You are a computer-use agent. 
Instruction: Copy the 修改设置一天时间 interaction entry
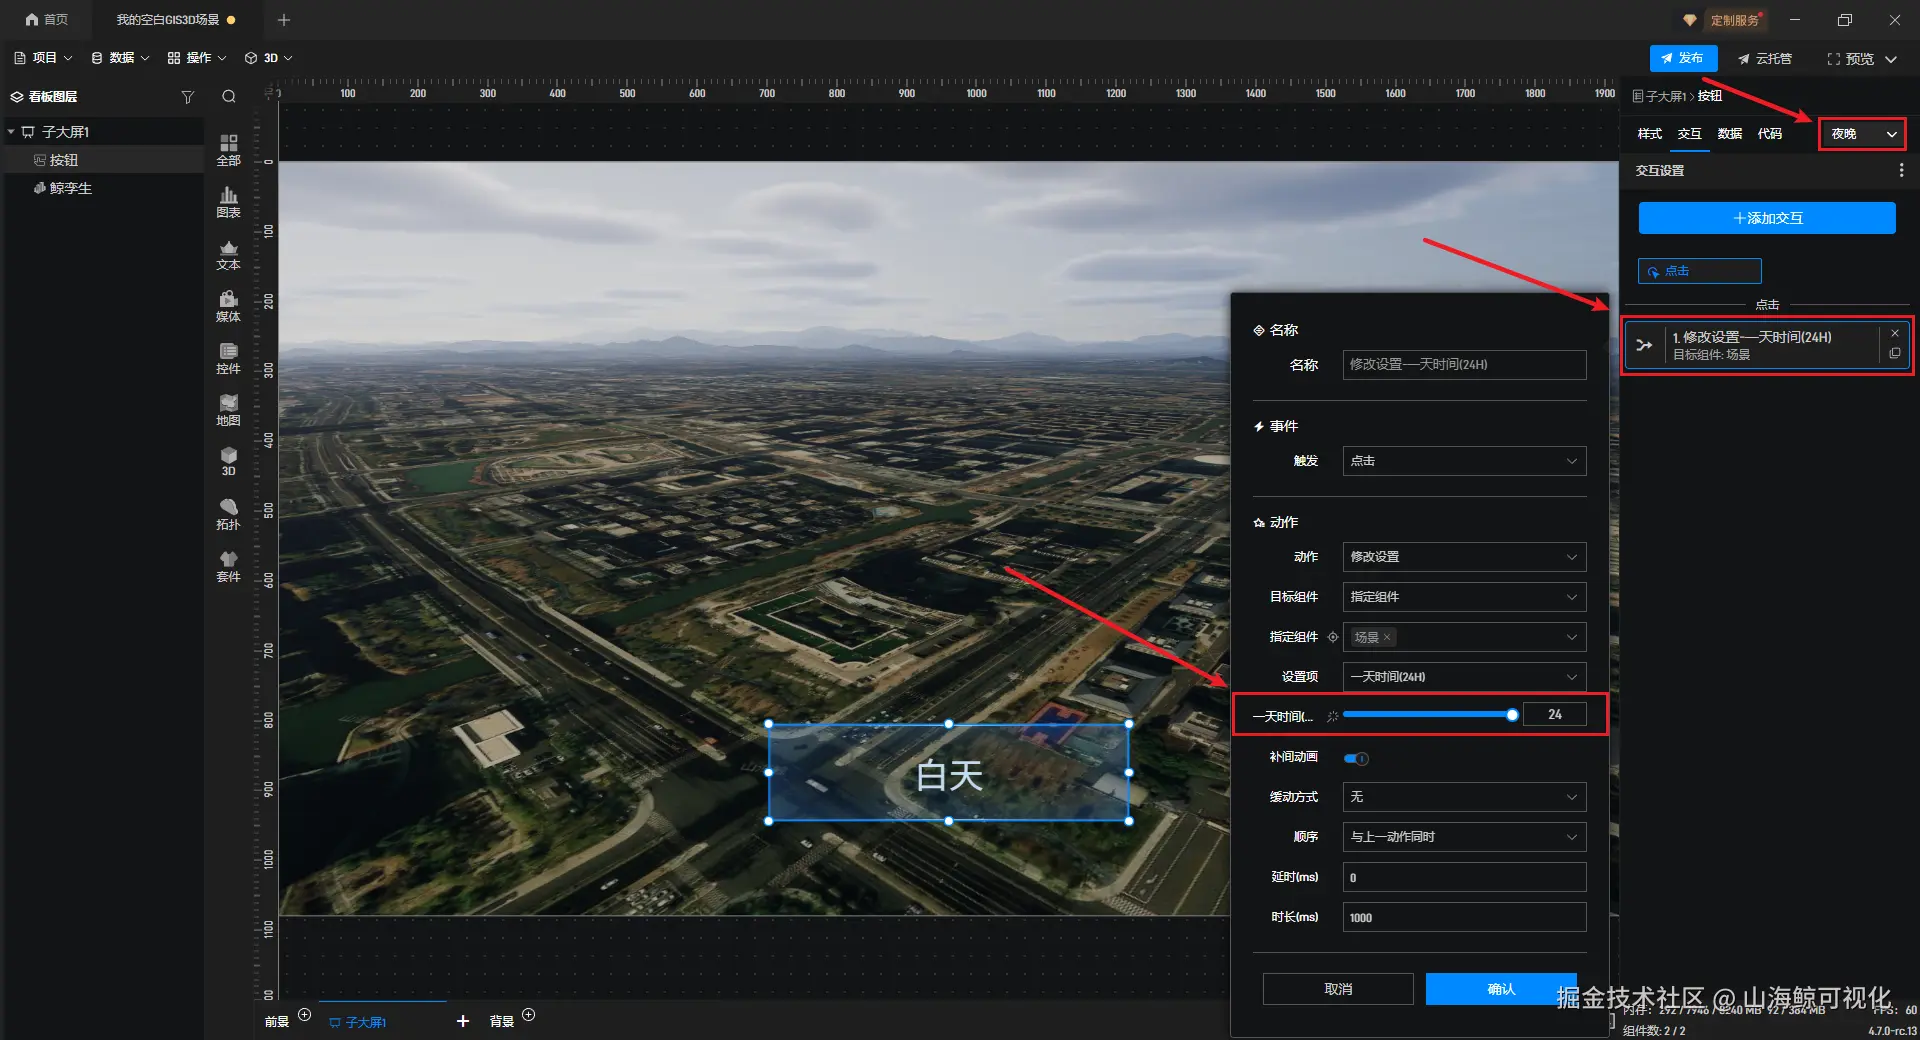[x=1895, y=353]
